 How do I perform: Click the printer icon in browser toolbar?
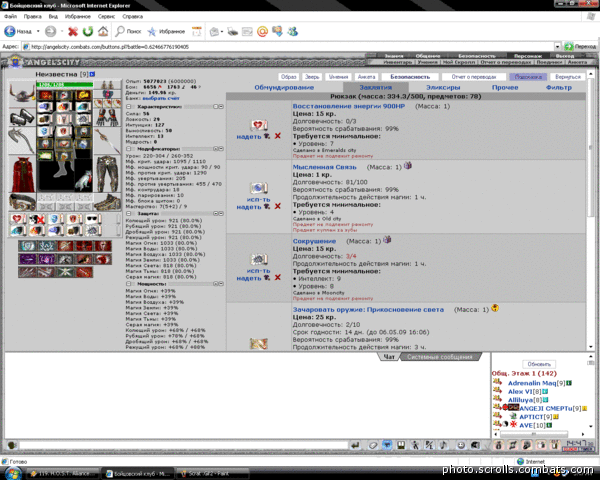[232, 31]
